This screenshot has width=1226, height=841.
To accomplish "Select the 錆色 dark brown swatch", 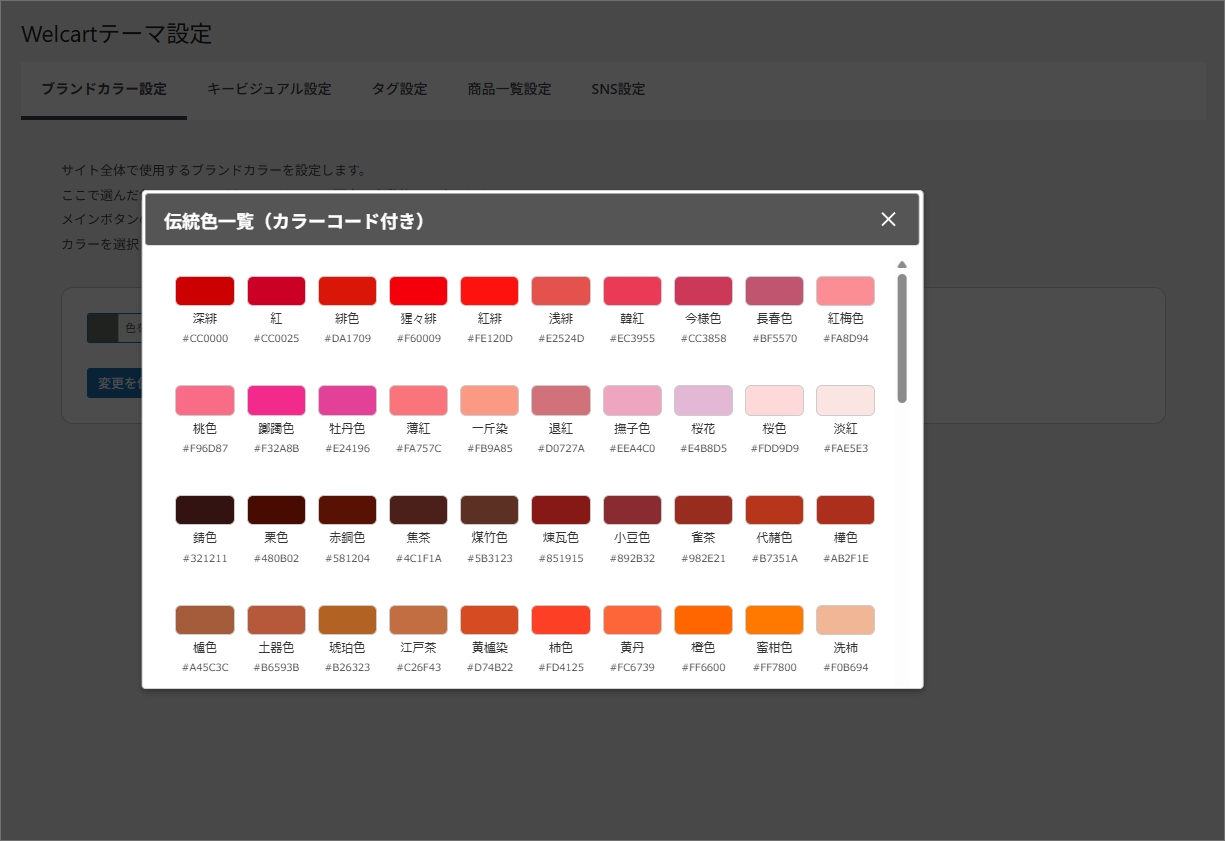I will 204,509.
